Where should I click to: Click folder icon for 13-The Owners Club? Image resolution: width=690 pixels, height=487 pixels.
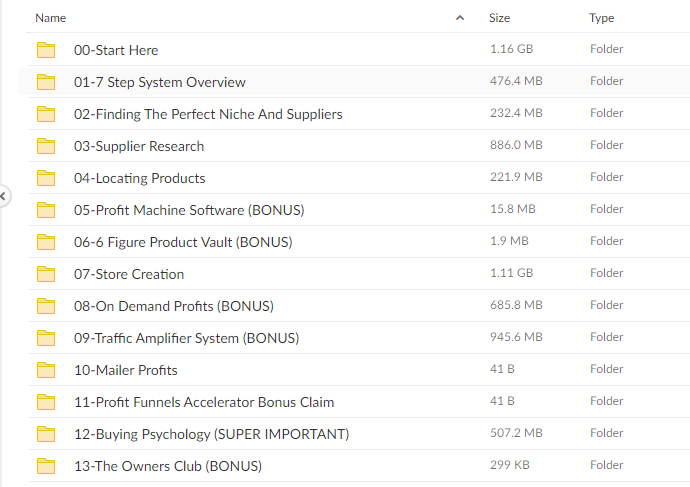pyautogui.click(x=46, y=466)
